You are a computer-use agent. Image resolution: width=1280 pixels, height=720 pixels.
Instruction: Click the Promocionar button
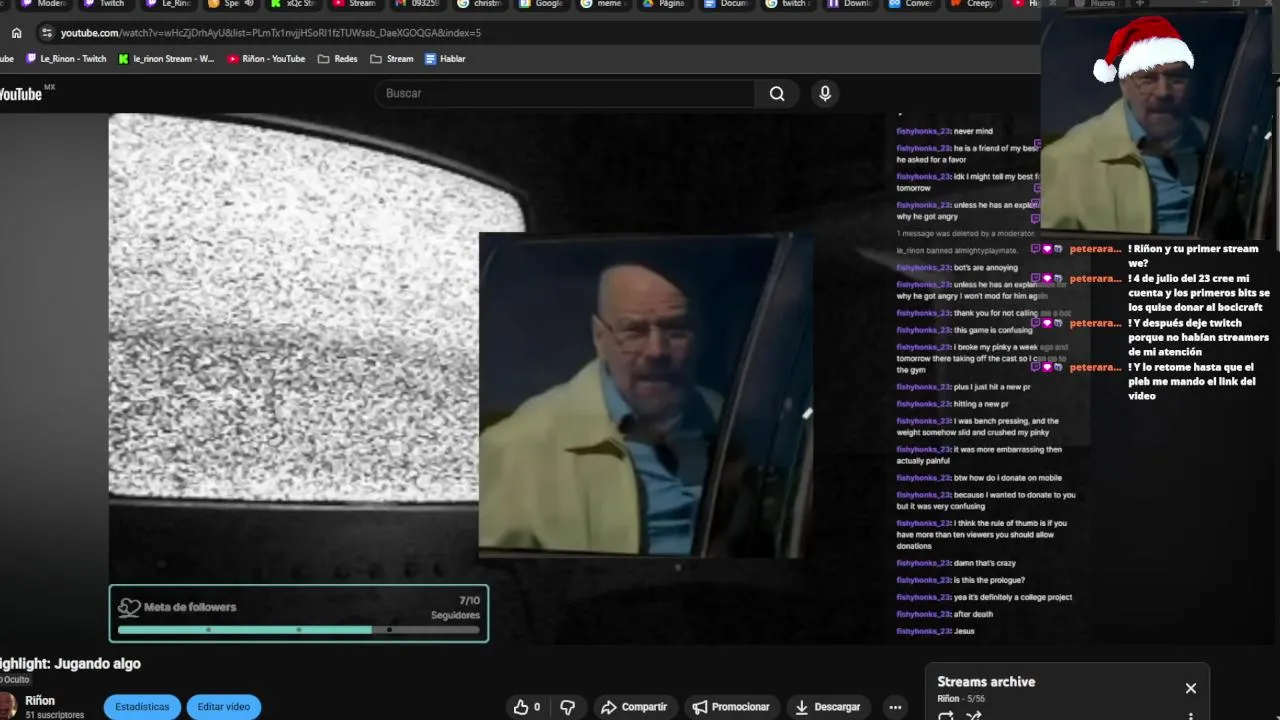(731, 707)
